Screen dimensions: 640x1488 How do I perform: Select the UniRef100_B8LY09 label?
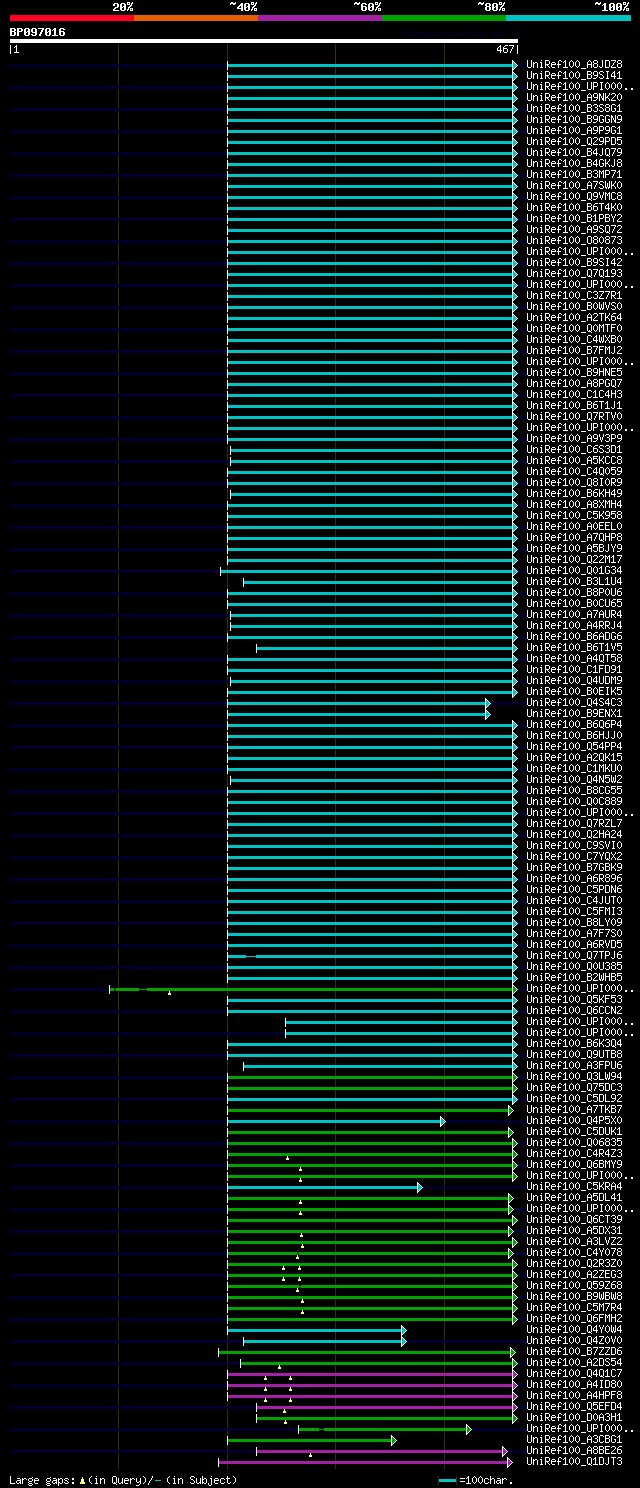click(574, 922)
